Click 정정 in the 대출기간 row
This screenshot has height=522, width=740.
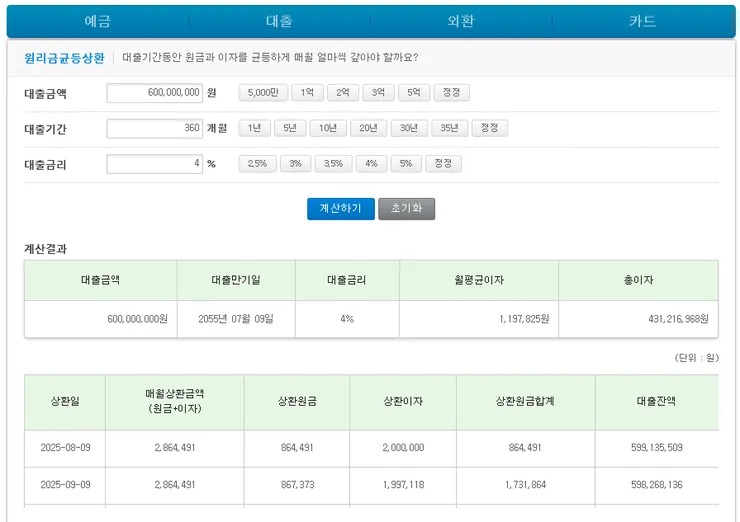coord(490,128)
